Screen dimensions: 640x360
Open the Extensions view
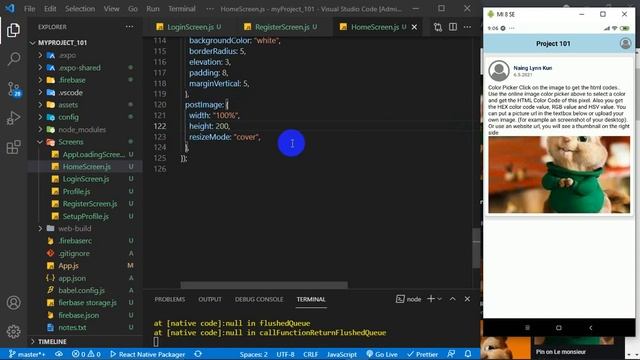tap(13, 147)
